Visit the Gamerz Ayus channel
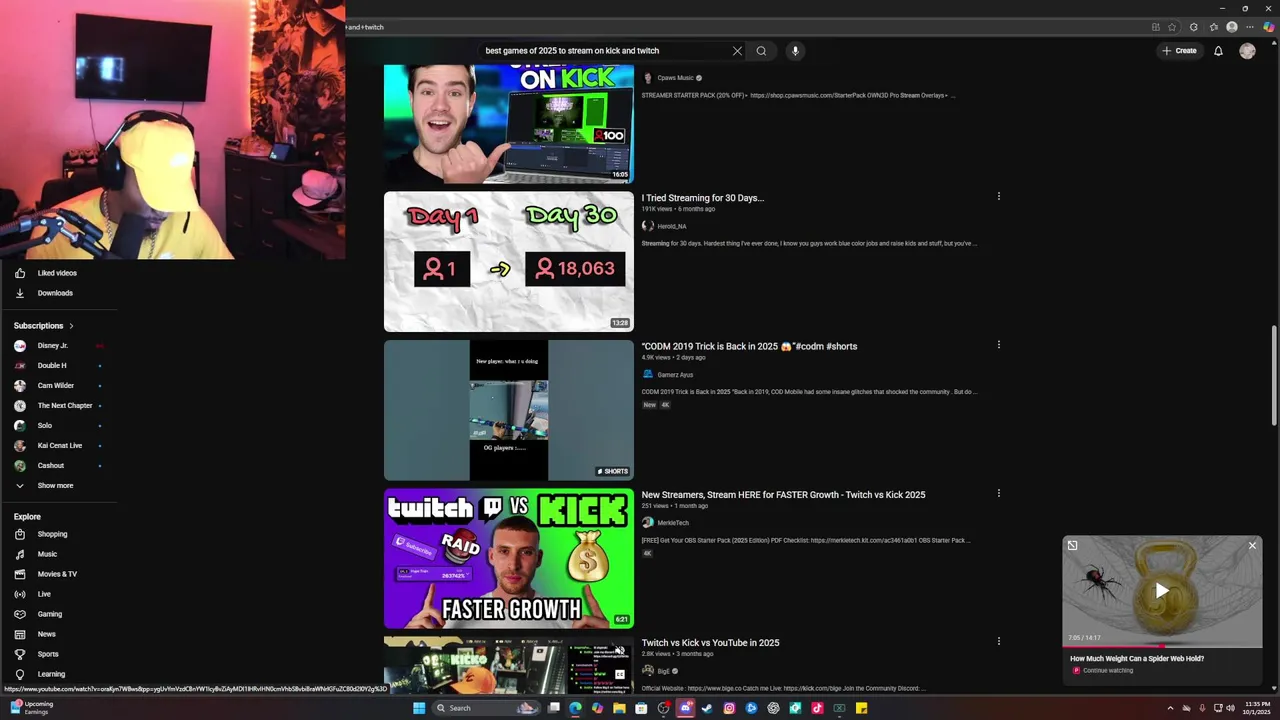The image size is (1280, 720). pos(675,375)
